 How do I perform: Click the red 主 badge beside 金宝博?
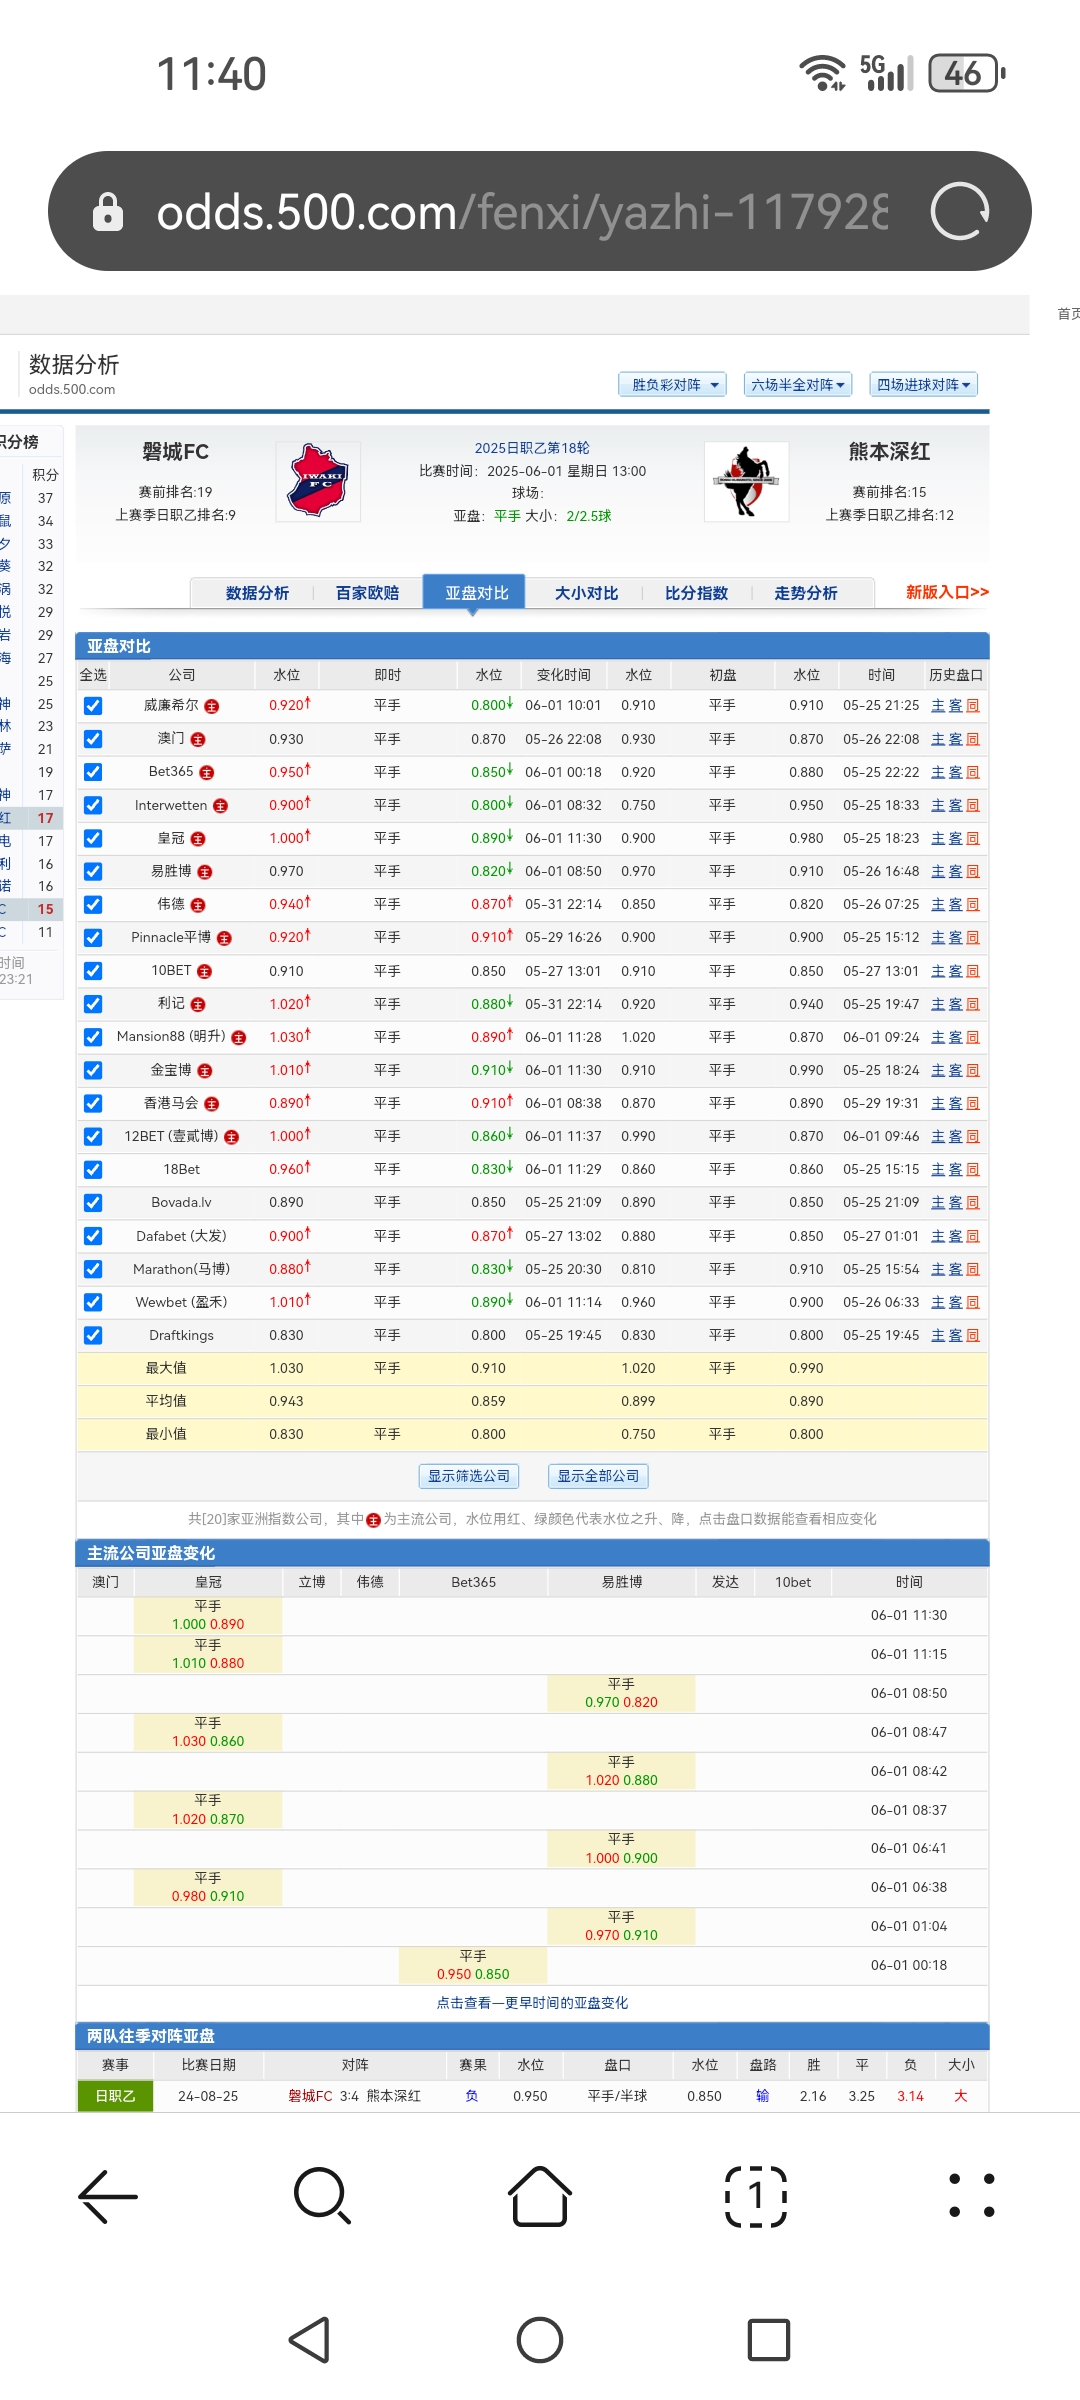(x=205, y=1070)
